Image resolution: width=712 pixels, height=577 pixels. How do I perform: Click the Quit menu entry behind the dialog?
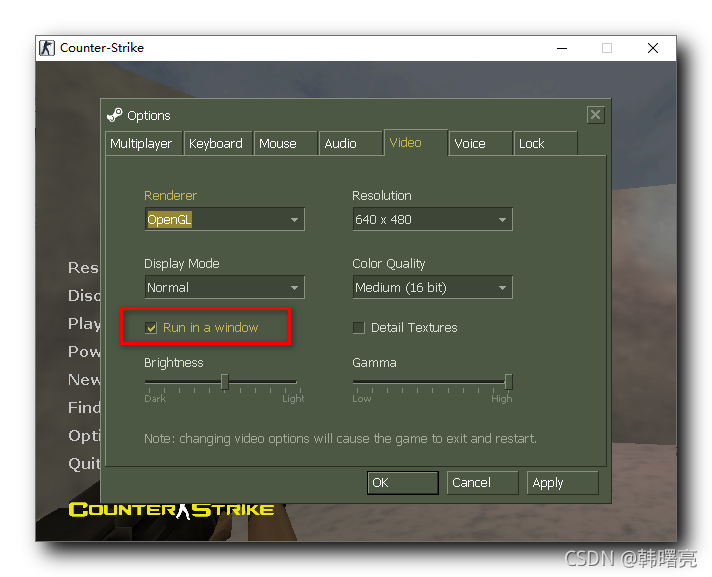pos(84,464)
